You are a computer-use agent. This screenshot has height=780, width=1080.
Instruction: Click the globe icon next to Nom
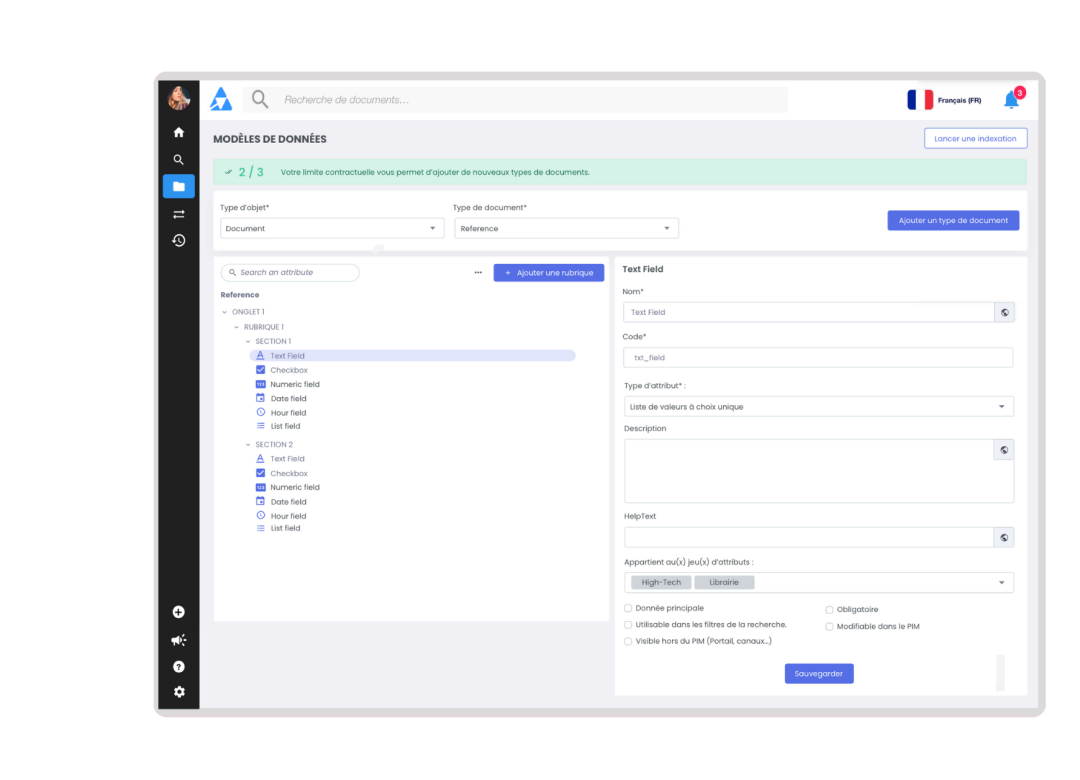pos(1005,312)
